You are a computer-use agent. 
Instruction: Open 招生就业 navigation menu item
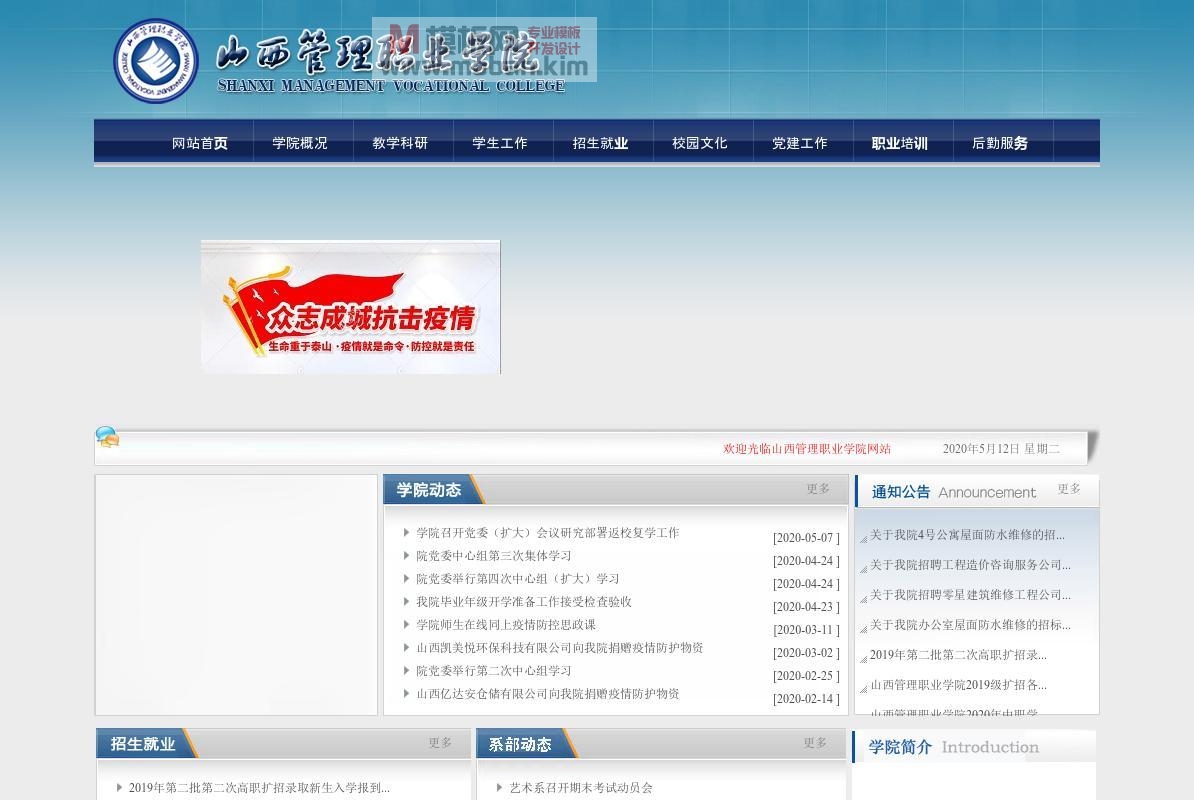[x=600, y=143]
